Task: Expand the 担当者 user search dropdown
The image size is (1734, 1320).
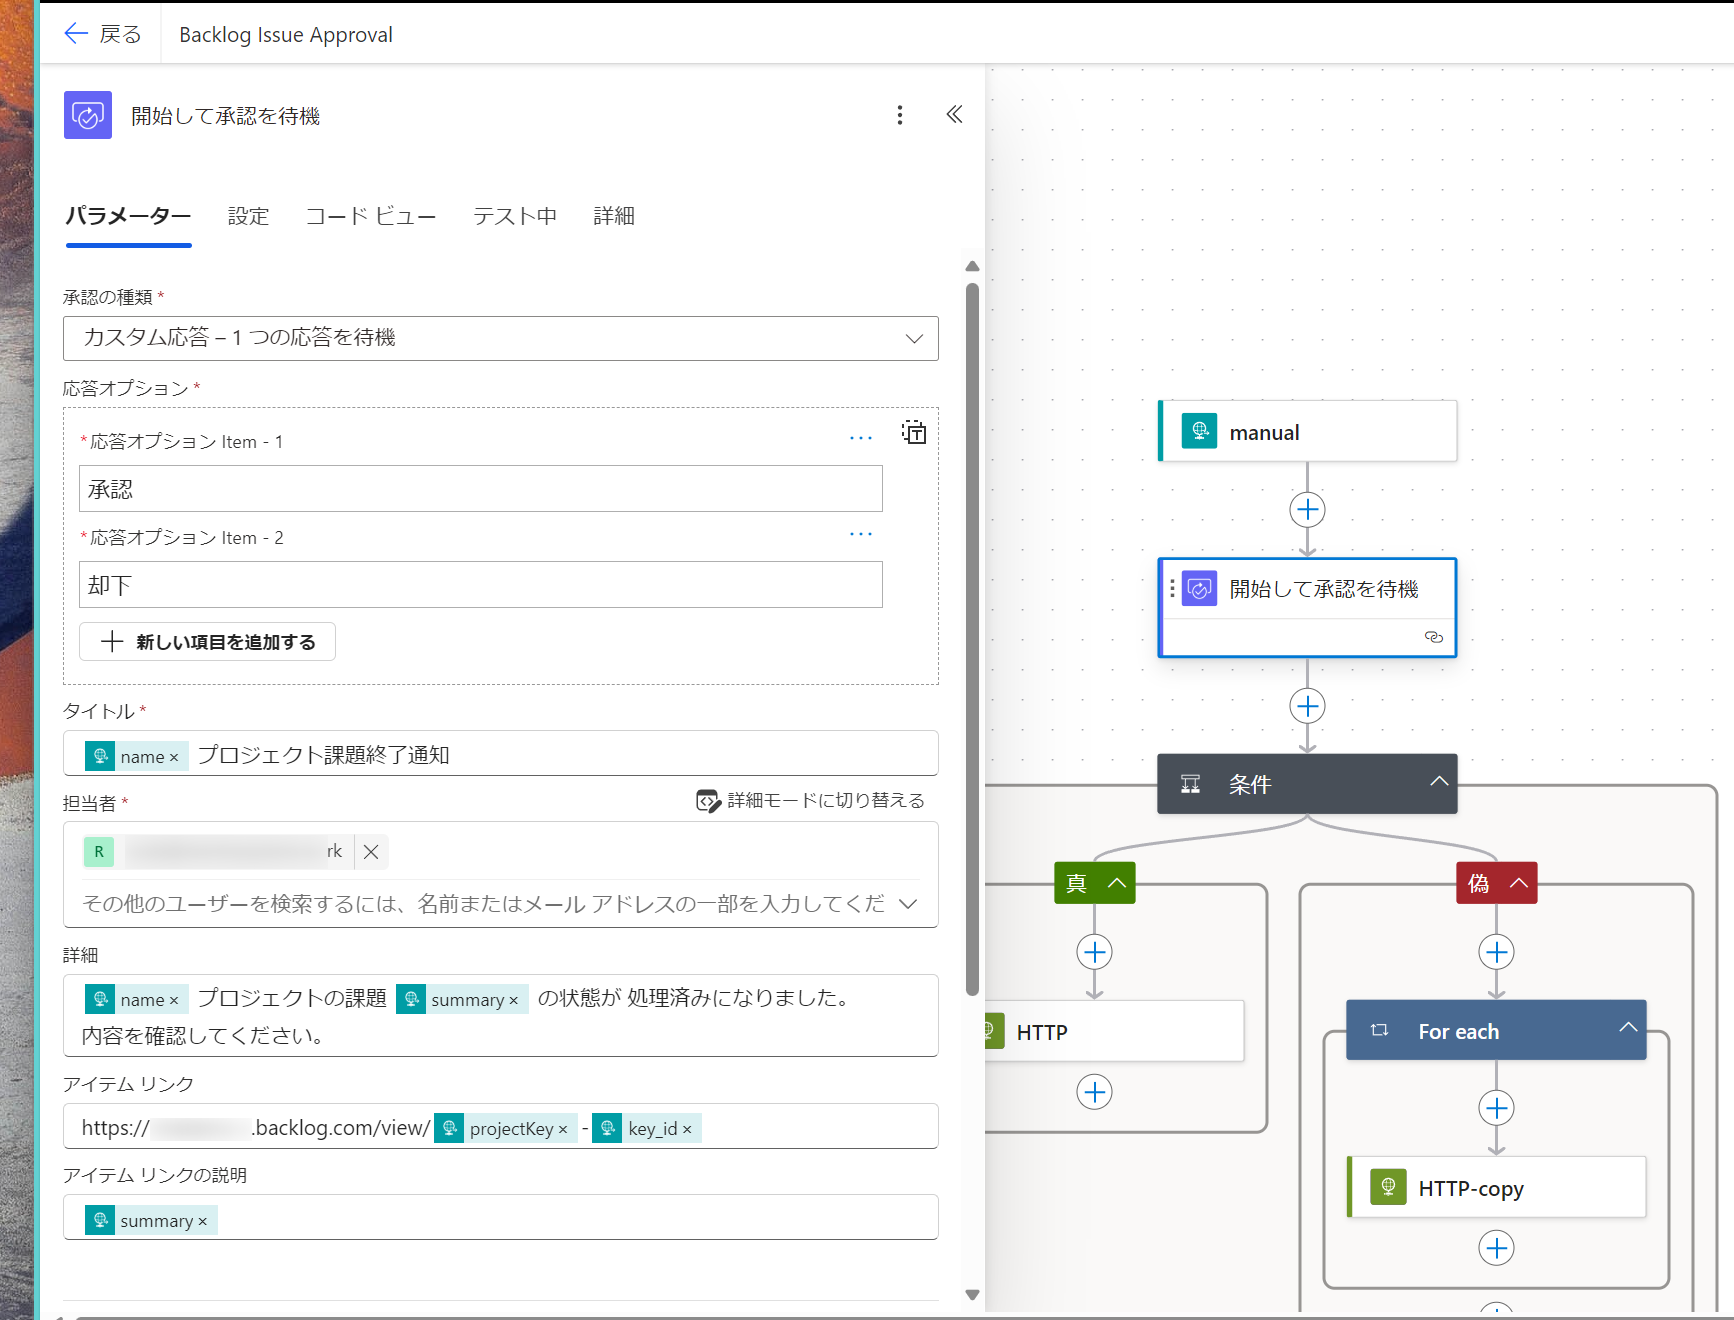Action: click(908, 903)
